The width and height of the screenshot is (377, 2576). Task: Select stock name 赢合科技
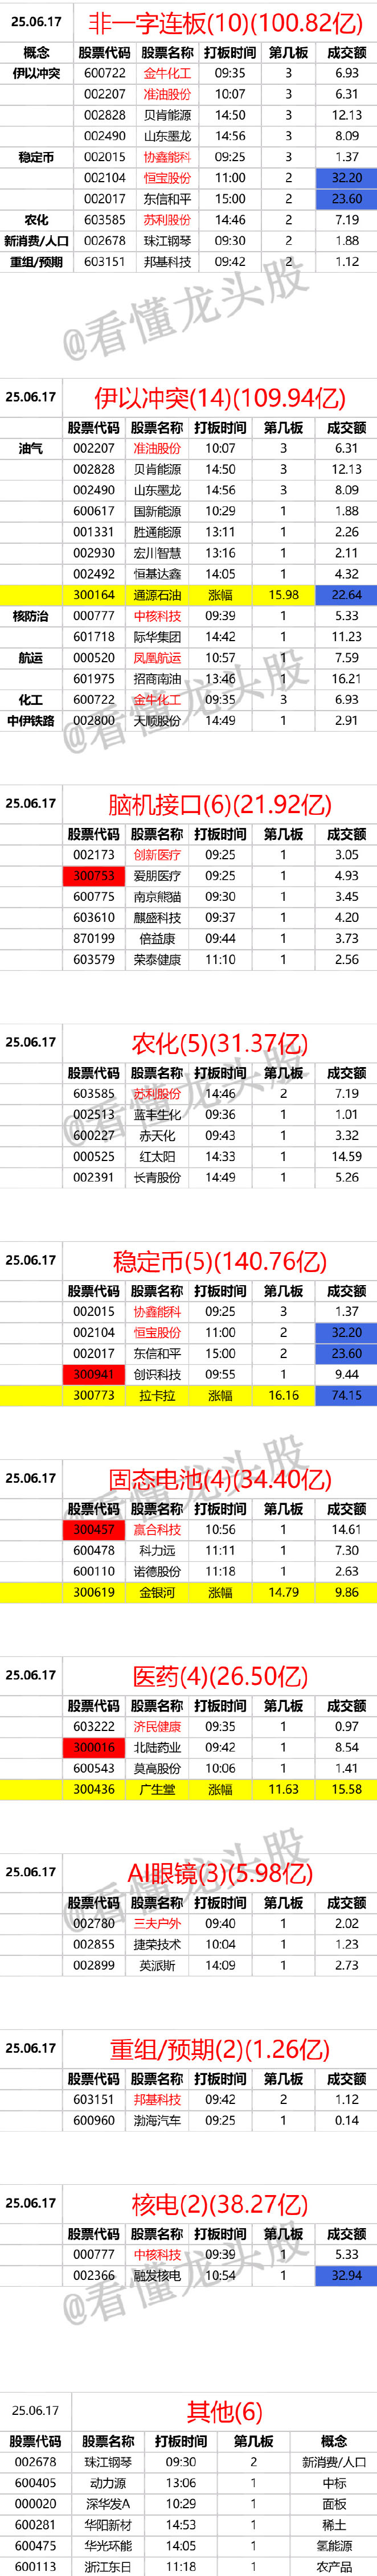(x=157, y=1530)
